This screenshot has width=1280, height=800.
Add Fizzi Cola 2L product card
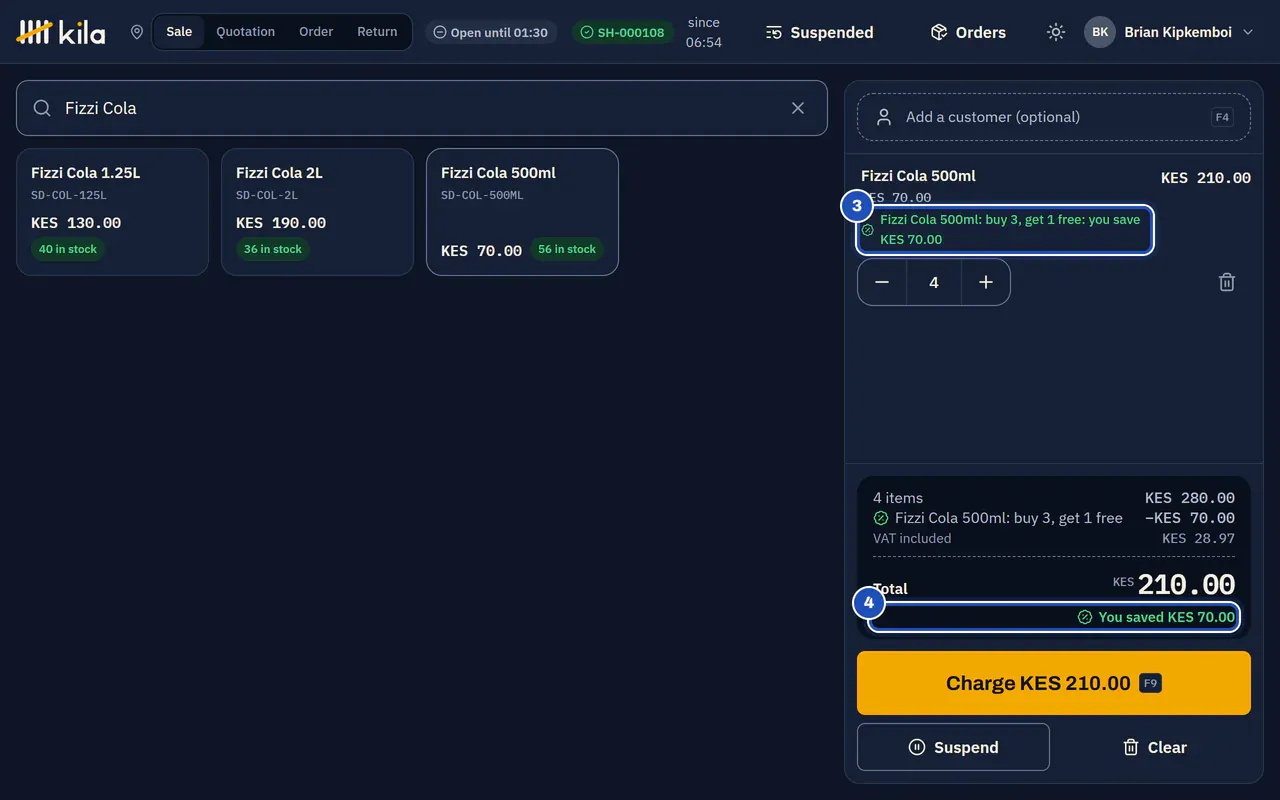pyautogui.click(x=317, y=212)
